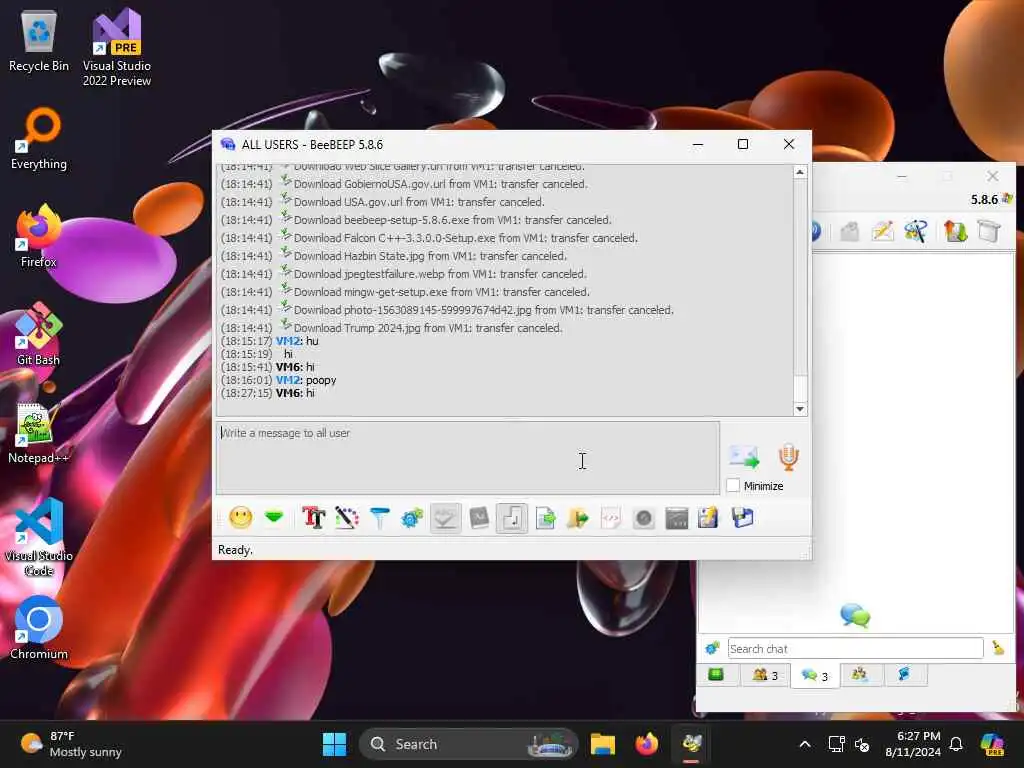Viewport: 1024px width, 768px height.
Task: Switch to the blue flag tab
Action: (904, 675)
